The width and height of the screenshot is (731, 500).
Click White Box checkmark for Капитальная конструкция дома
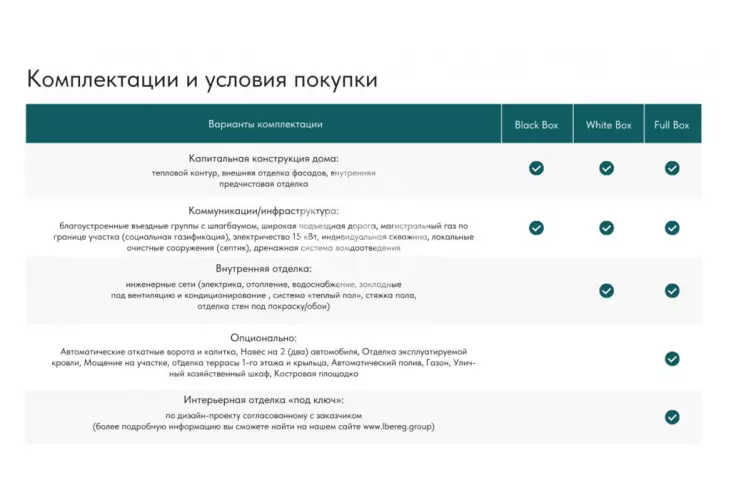(606, 168)
